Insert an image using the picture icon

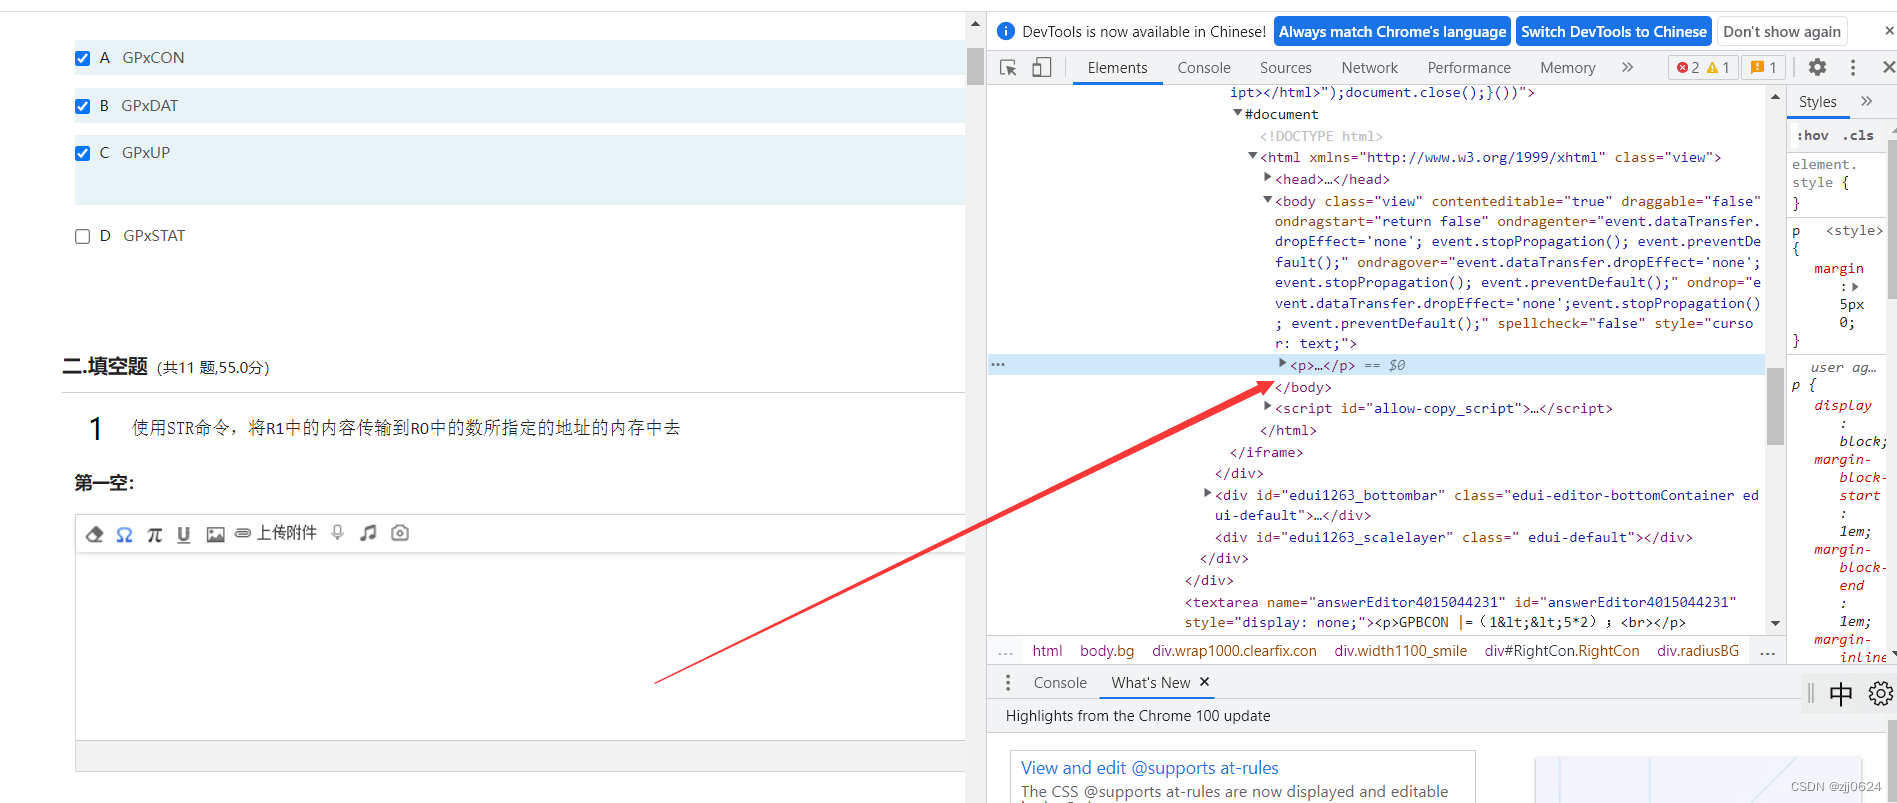[215, 534]
